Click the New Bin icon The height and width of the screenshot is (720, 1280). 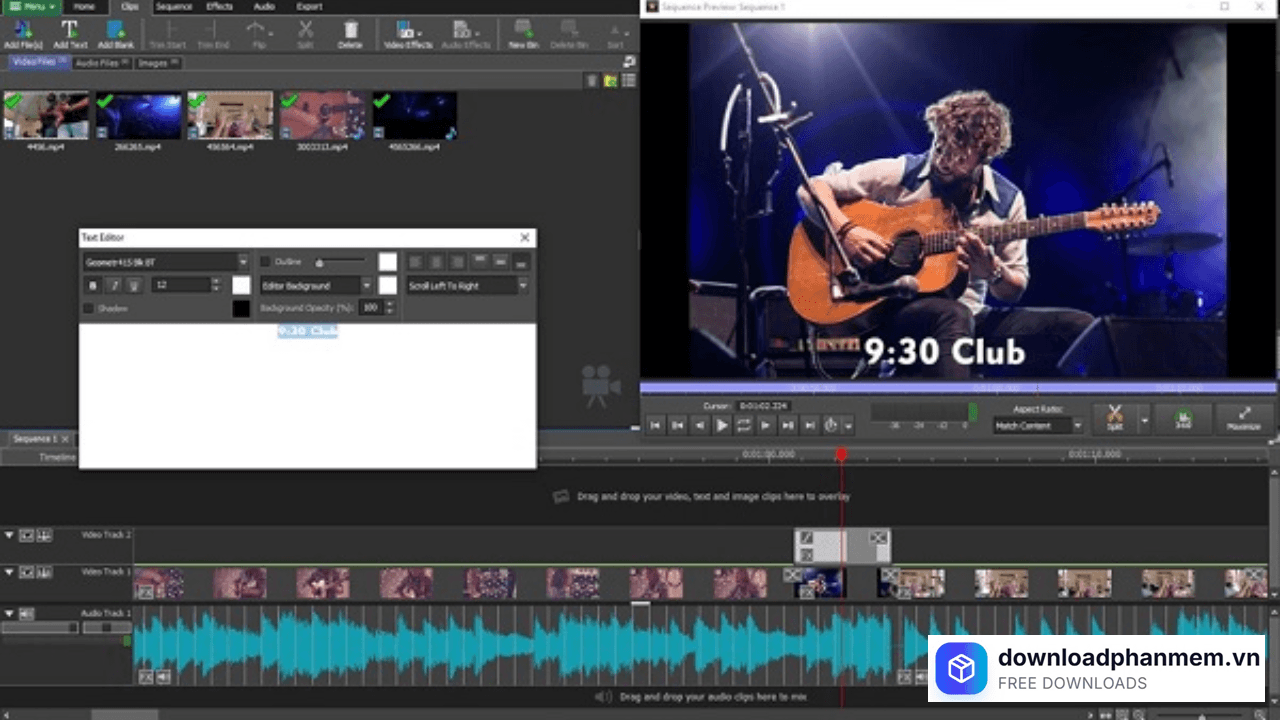523,34
